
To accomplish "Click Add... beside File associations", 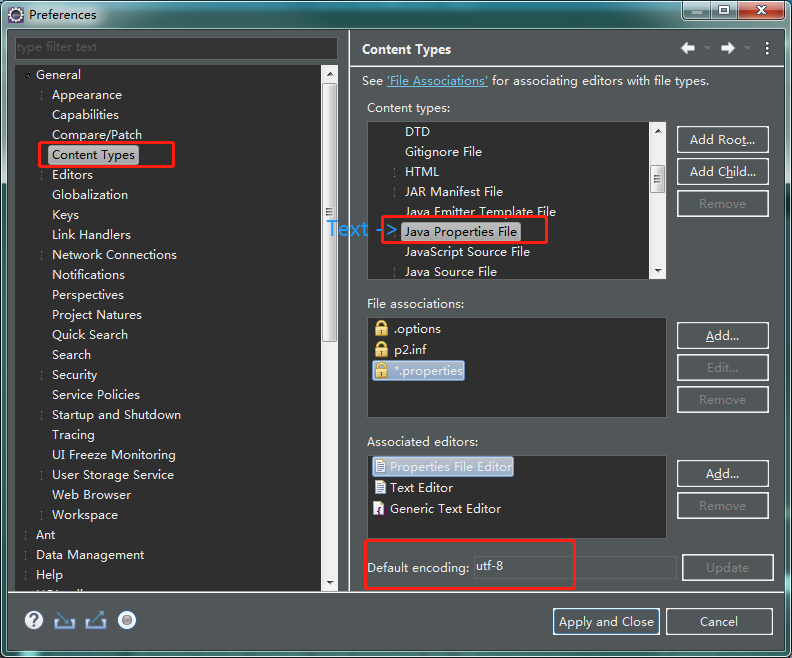I will (722, 335).
